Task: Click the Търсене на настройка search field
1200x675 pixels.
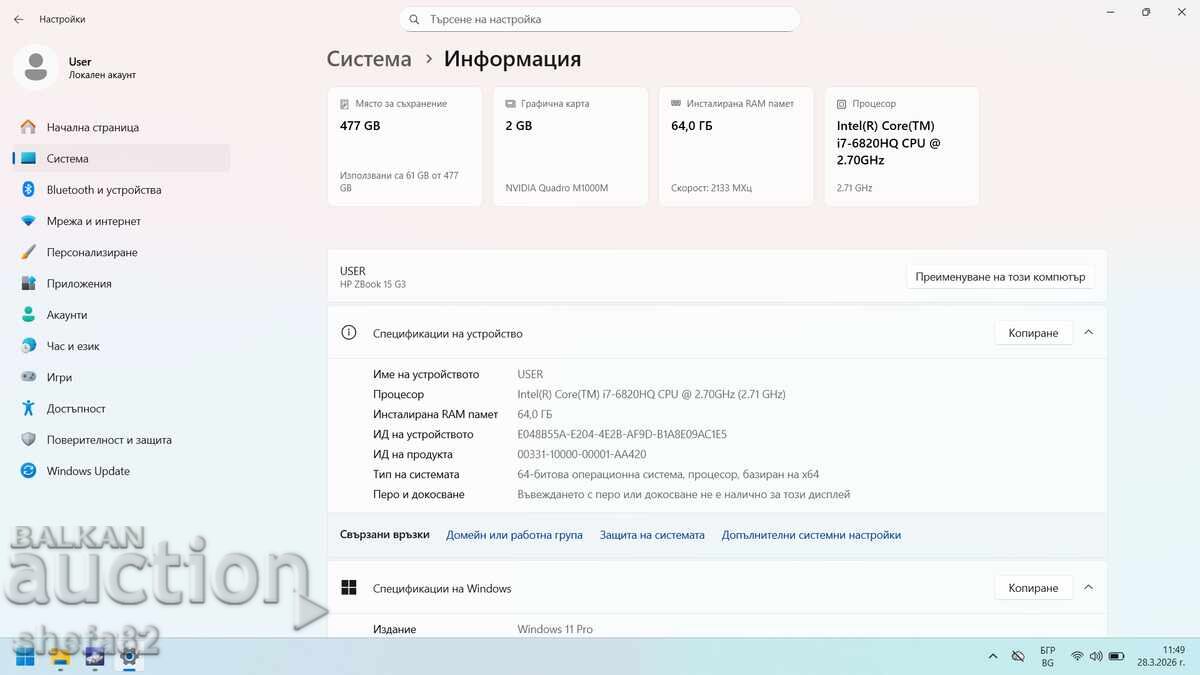Action: (x=600, y=19)
